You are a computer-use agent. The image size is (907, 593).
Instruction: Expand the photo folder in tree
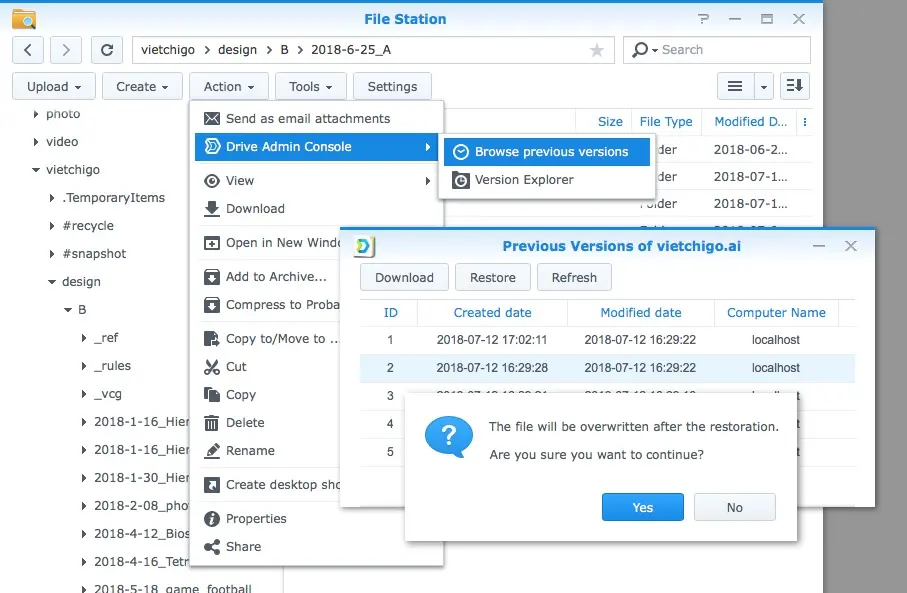pos(36,114)
